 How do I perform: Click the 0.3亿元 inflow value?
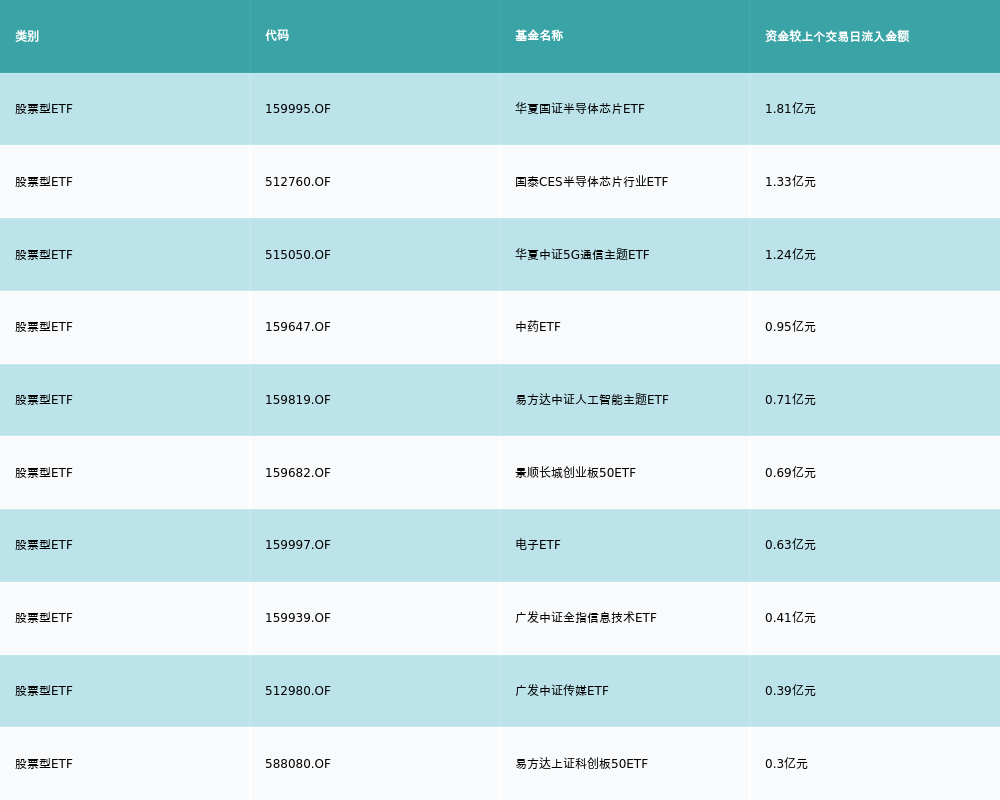click(786, 764)
